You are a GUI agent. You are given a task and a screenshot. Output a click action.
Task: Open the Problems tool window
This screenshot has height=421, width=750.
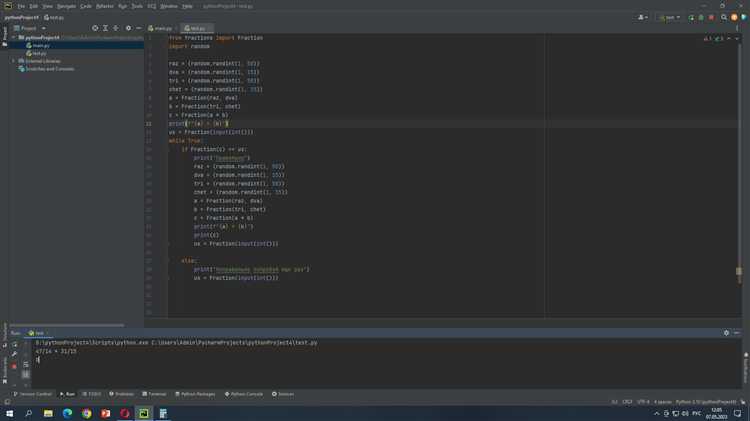pos(121,394)
